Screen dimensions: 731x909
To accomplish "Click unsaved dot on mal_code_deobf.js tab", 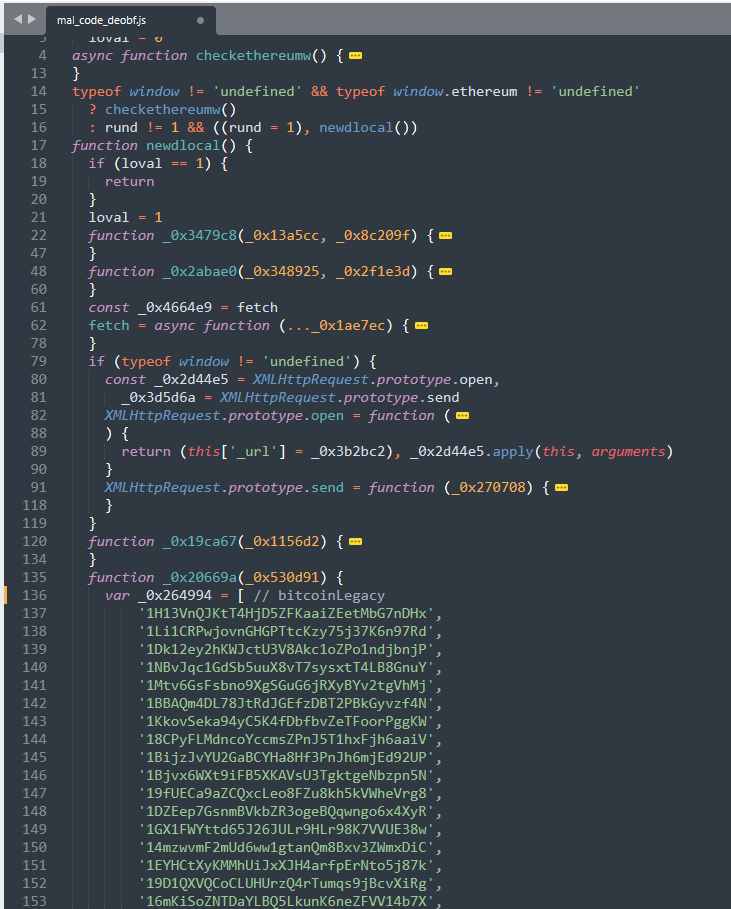I will click(x=201, y=20).
